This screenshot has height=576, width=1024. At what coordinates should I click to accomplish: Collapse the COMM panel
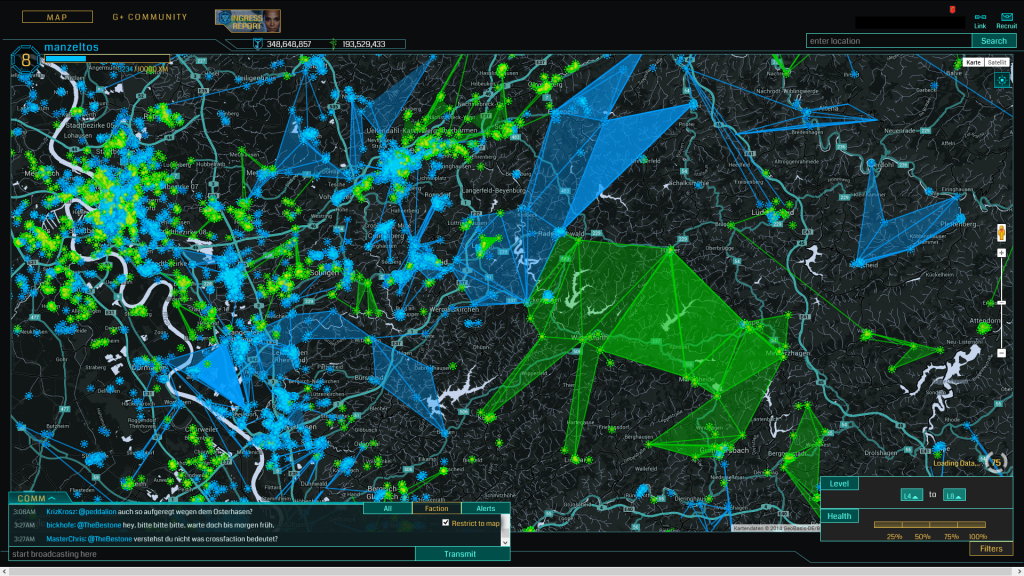click(38, 498)
